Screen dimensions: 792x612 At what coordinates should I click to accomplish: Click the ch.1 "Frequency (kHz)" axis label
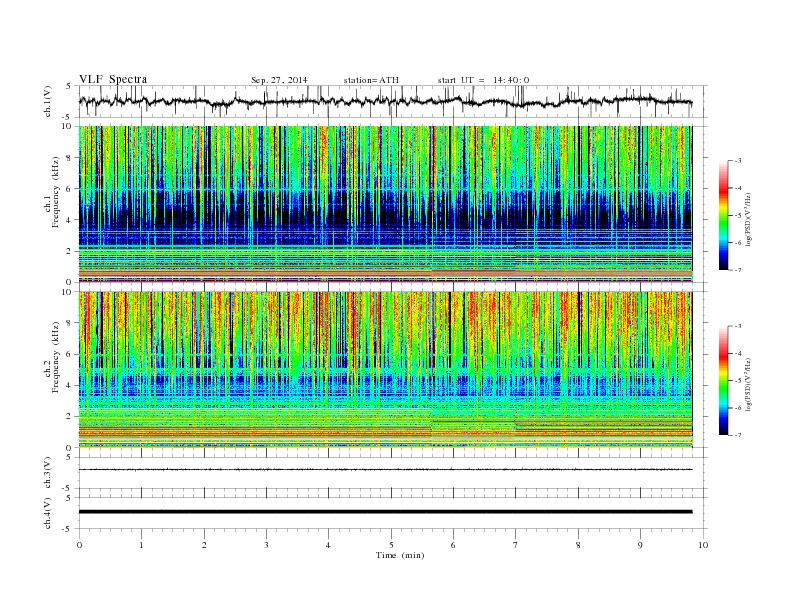coord(56,192)
